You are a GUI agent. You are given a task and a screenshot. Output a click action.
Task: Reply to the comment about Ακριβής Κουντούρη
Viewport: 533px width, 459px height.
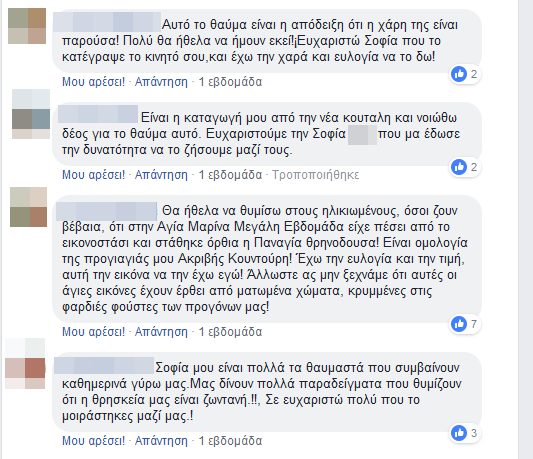pyautogui.click(x=161, y=332)
